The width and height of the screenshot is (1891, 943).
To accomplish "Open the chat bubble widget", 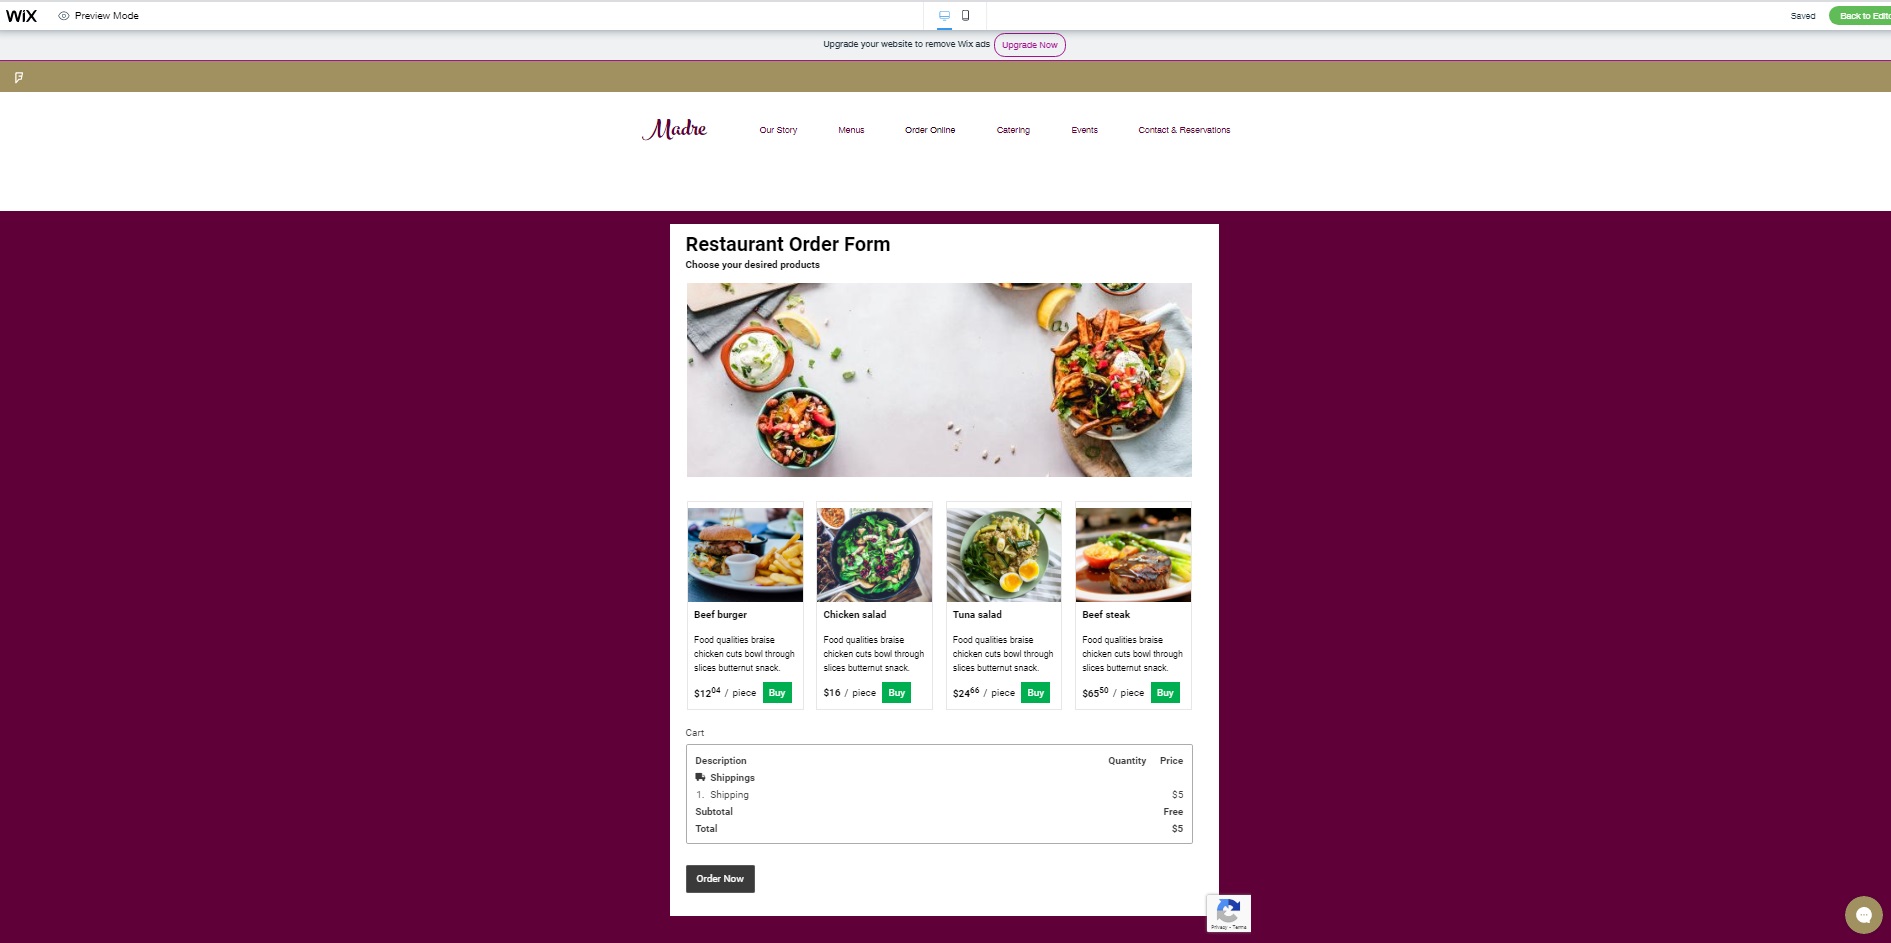I will click(1863, 914).
